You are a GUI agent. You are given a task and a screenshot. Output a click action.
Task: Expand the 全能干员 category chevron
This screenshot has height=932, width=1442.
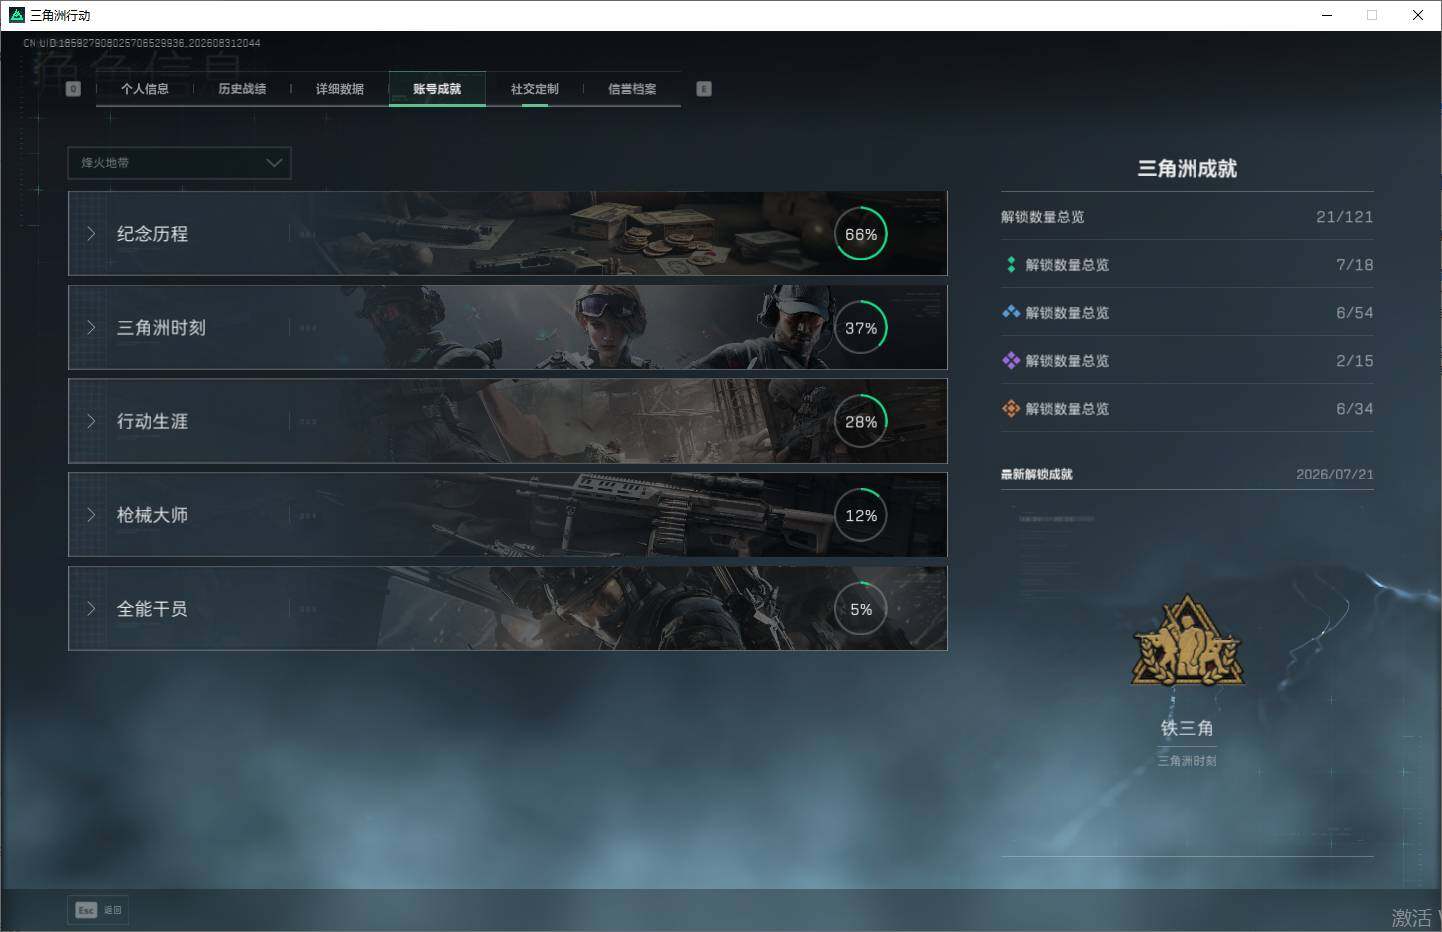[x=91, y=609]
